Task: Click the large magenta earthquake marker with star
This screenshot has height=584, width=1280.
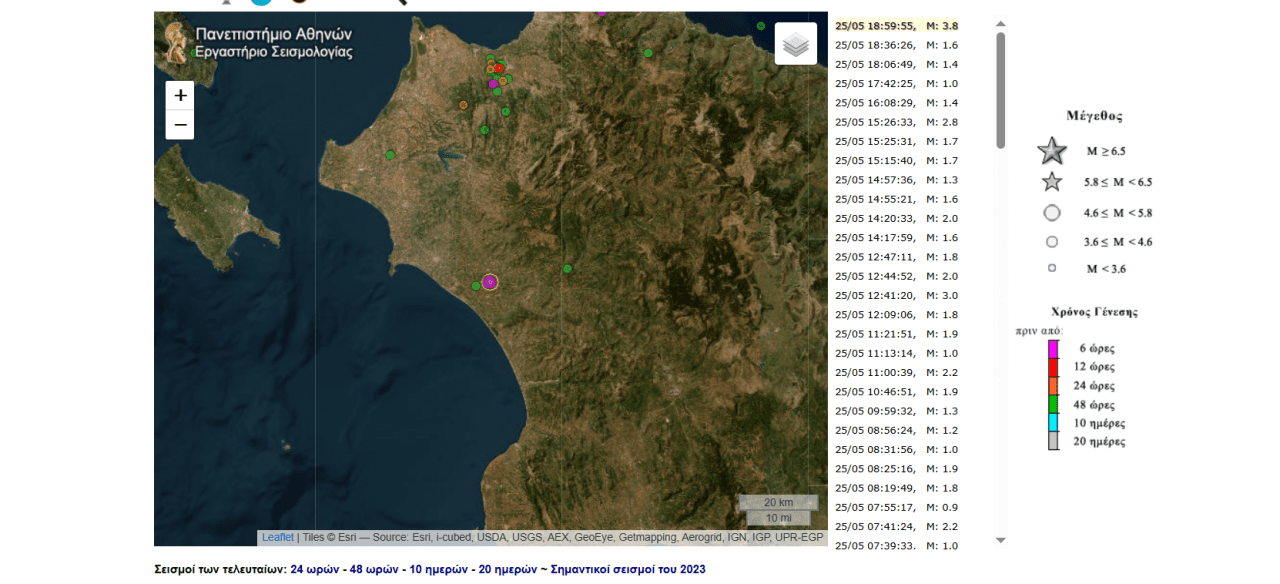Action: [490, 282]
